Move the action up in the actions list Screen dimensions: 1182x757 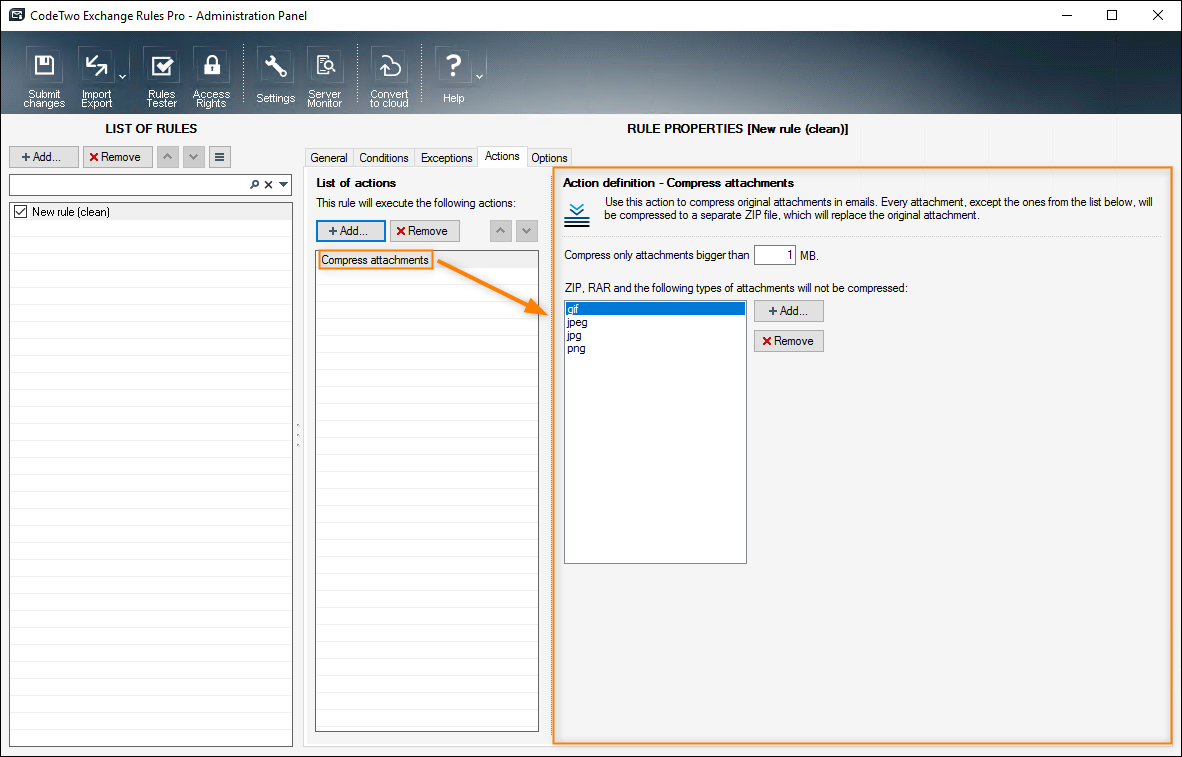coord(501,231)
